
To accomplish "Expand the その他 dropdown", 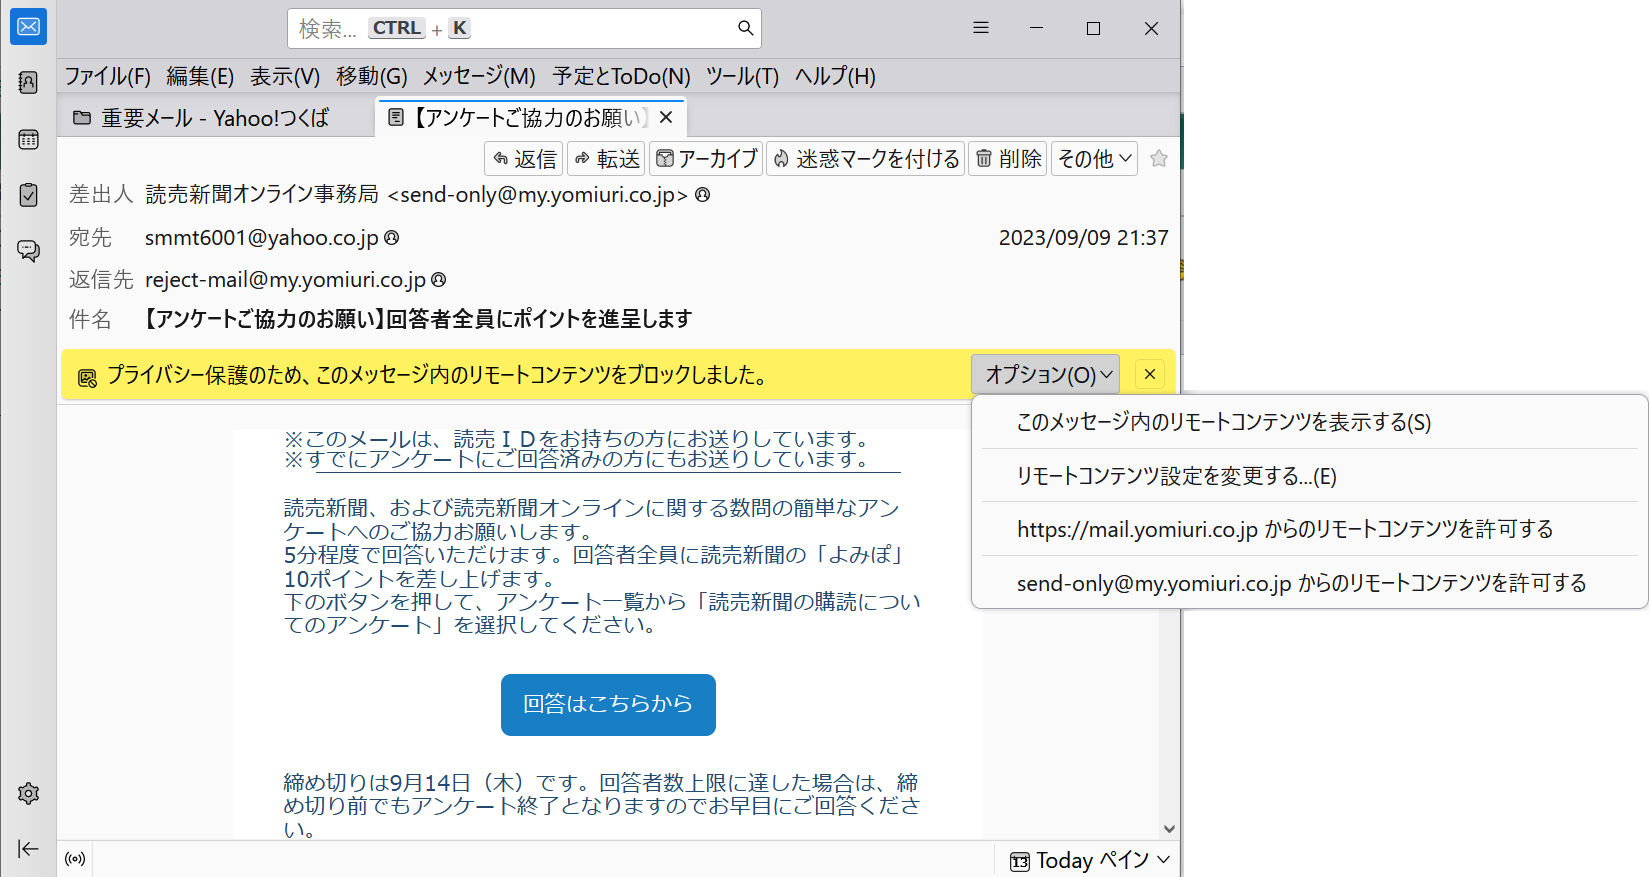I will [x=1095, y=158].
